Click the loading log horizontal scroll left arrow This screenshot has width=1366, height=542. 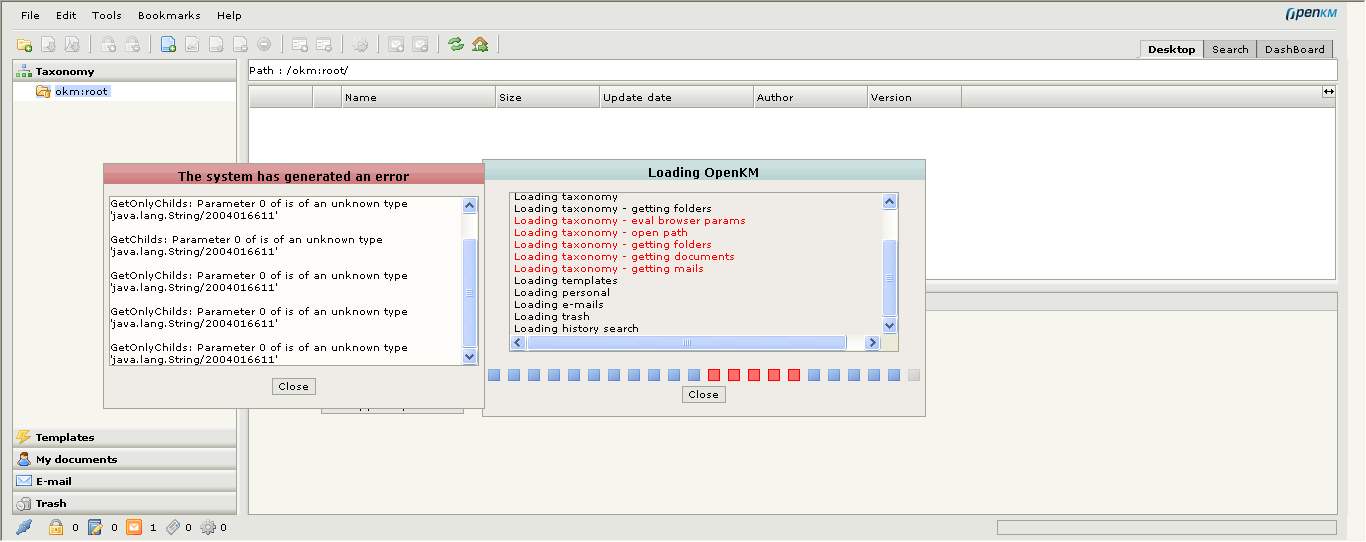coord(518,342)
